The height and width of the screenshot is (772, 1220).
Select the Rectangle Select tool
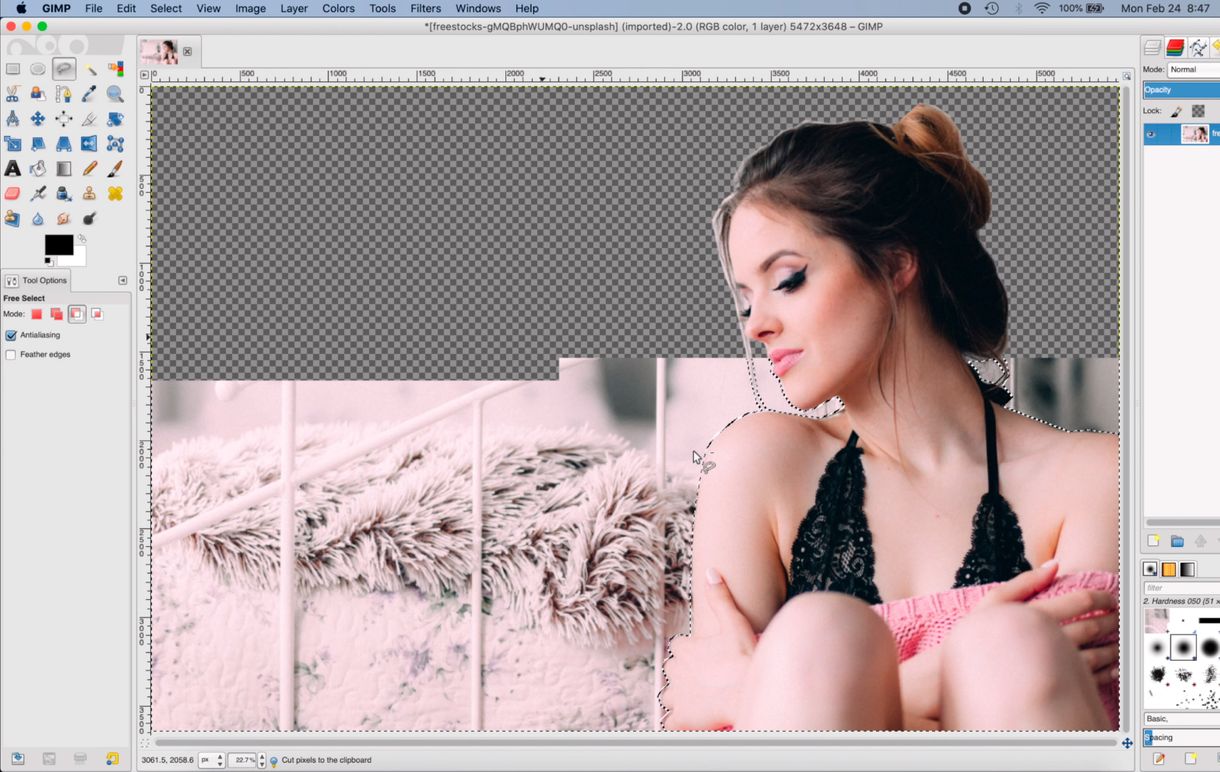click(x=13, y=68)
